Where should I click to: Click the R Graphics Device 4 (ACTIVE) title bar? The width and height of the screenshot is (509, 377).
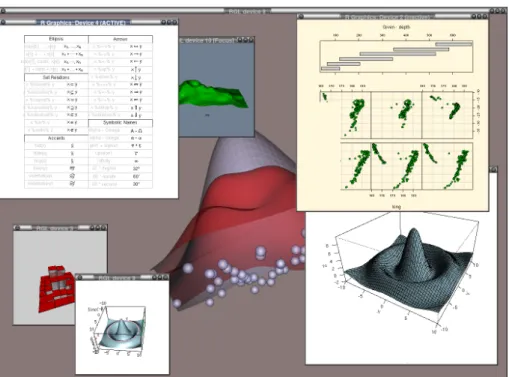coord(83,22)
